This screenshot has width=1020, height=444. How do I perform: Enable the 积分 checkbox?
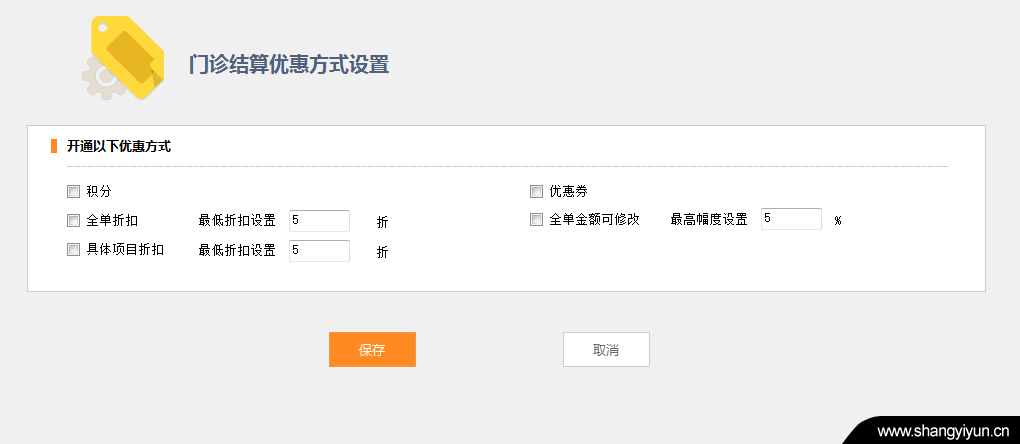(x=73, y=192)
